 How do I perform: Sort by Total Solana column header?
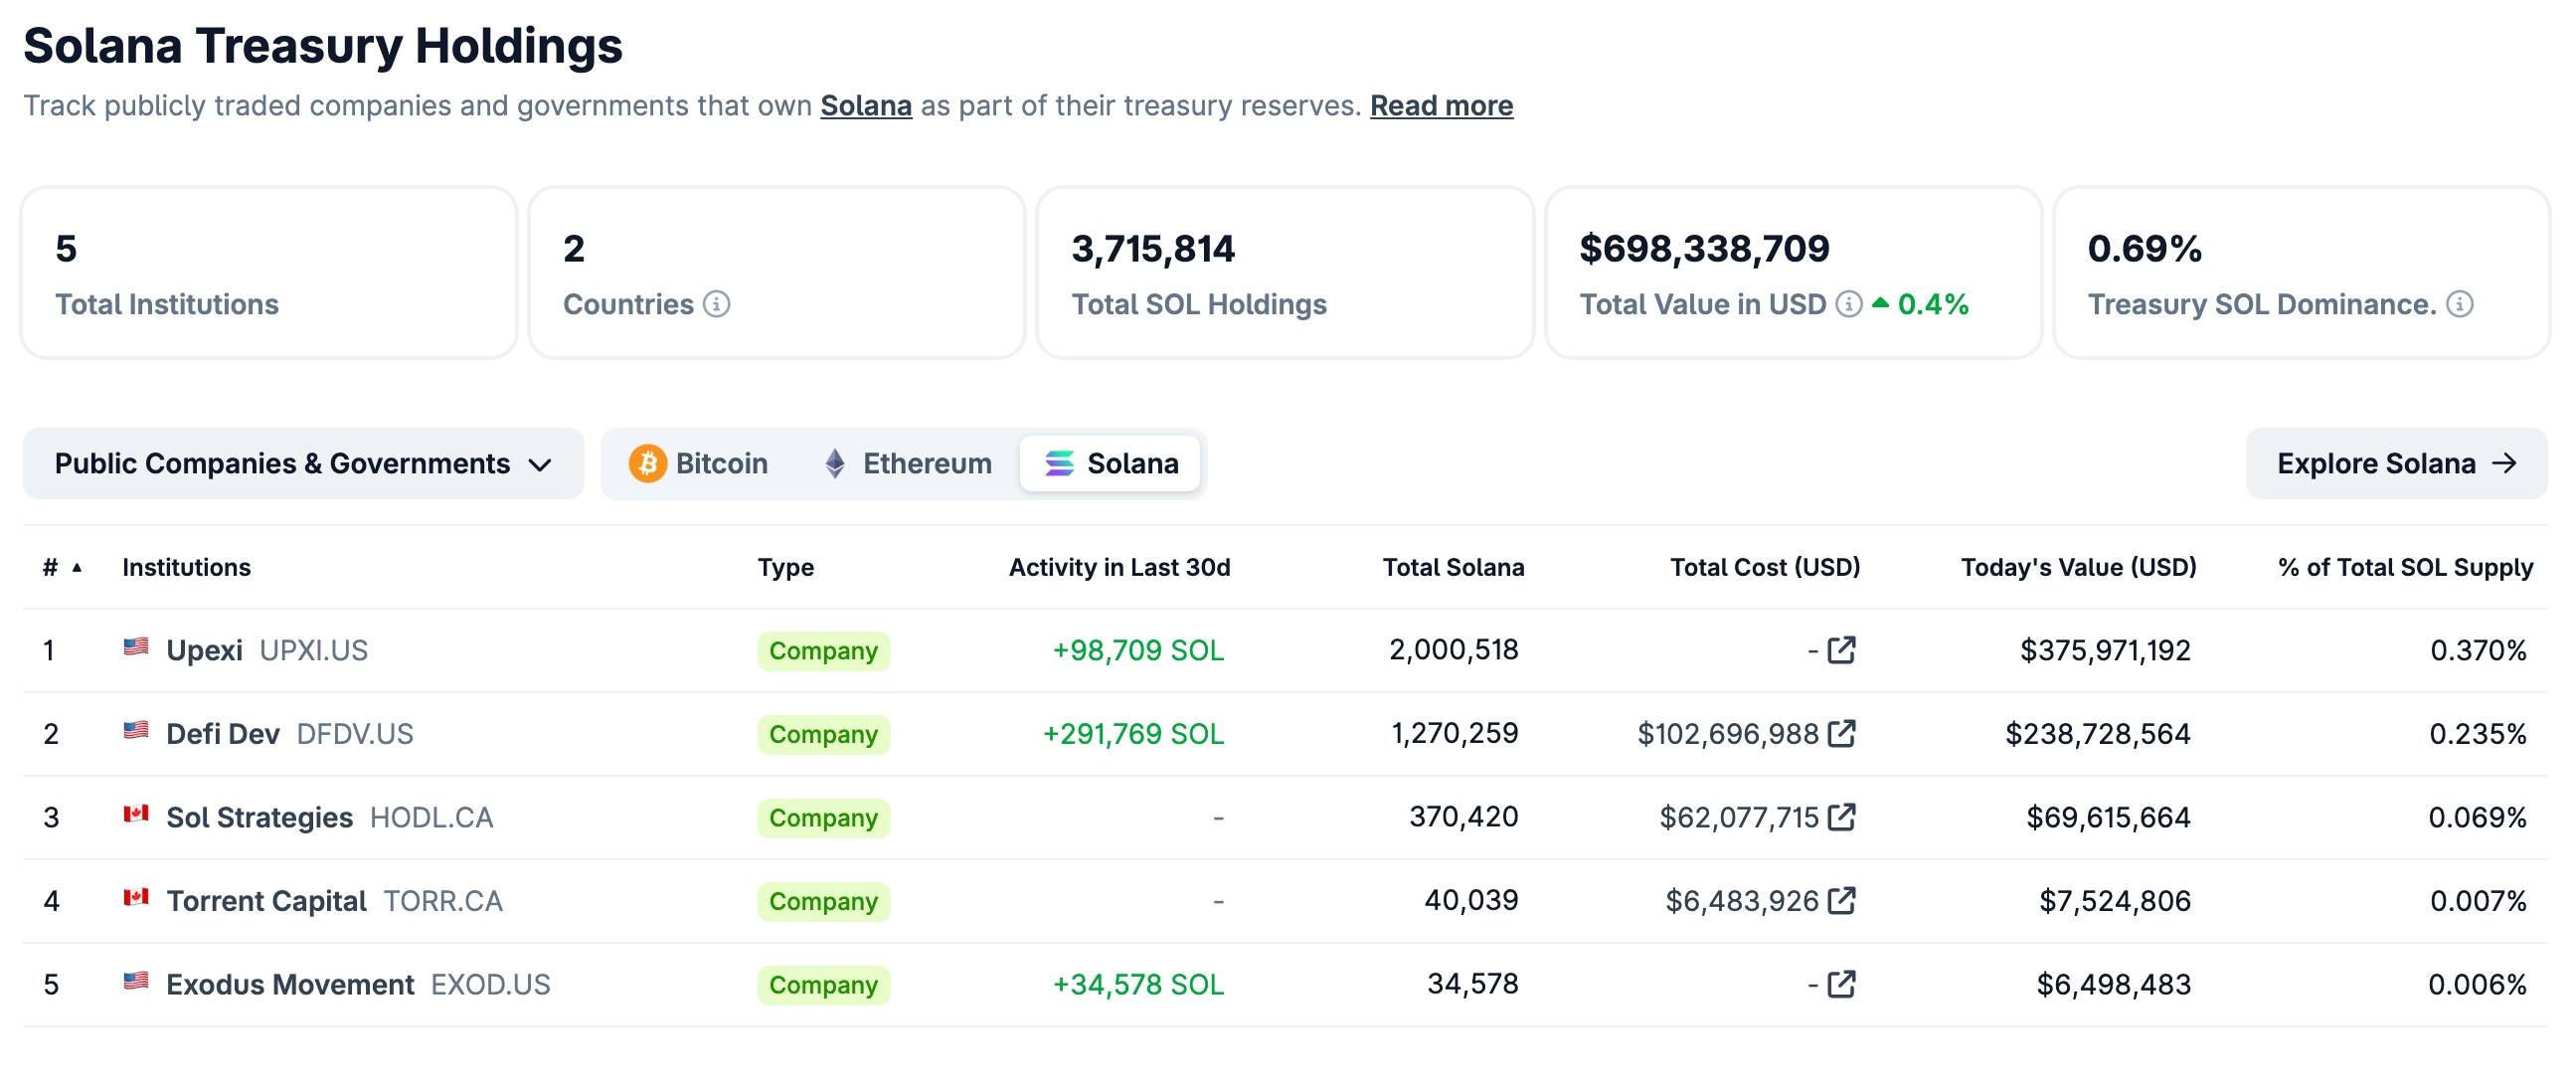tap(1453, 568)
